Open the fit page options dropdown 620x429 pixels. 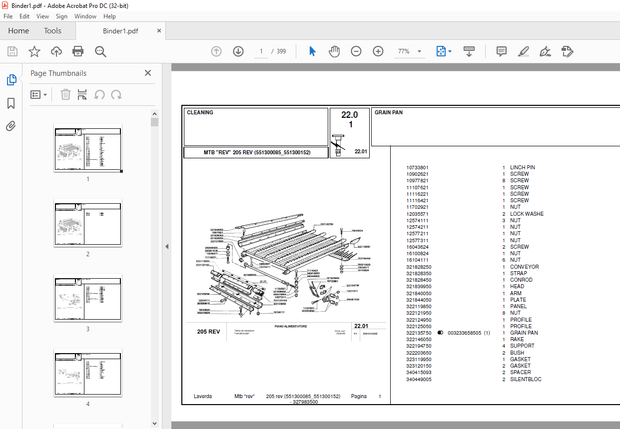pos(448,51)
